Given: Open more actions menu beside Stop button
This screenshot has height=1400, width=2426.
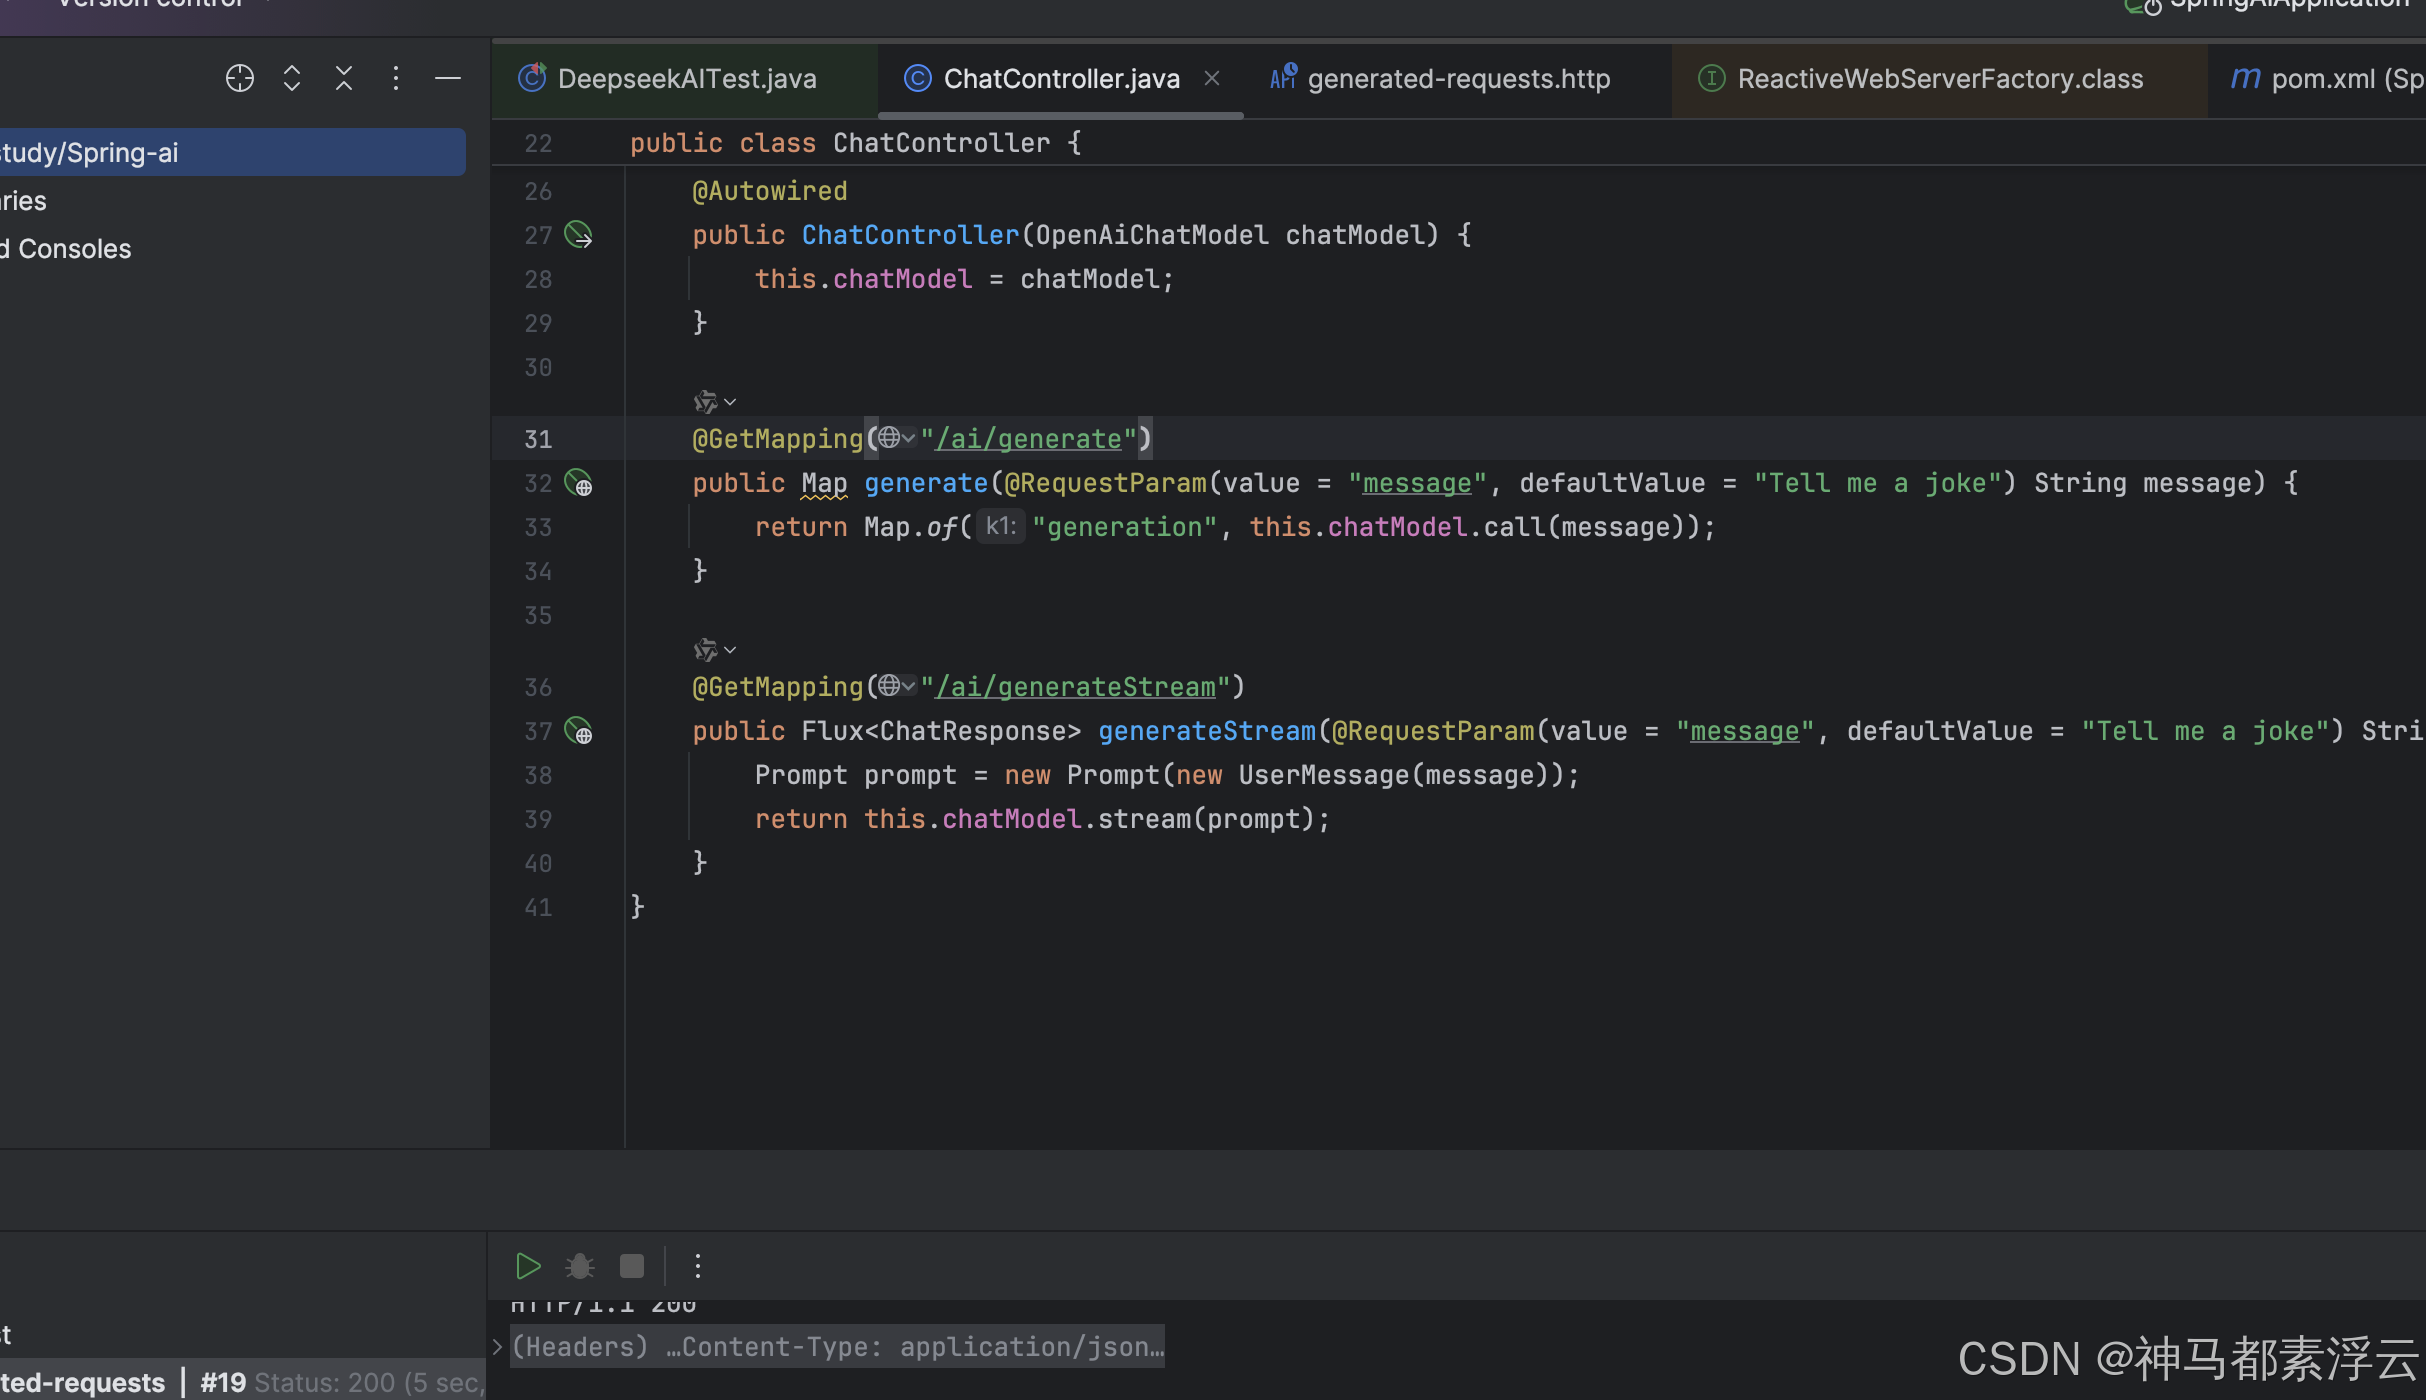Looking at the screenshot, I should 698,1266.
